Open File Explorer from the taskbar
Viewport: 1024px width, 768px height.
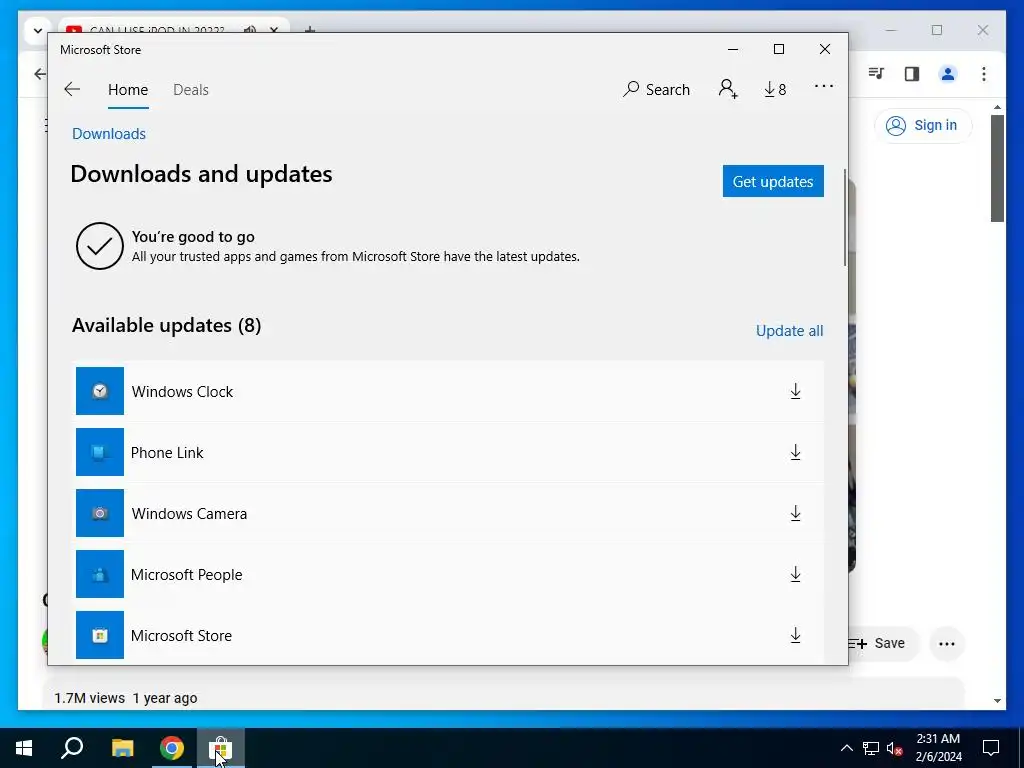(x=122, y=748)
